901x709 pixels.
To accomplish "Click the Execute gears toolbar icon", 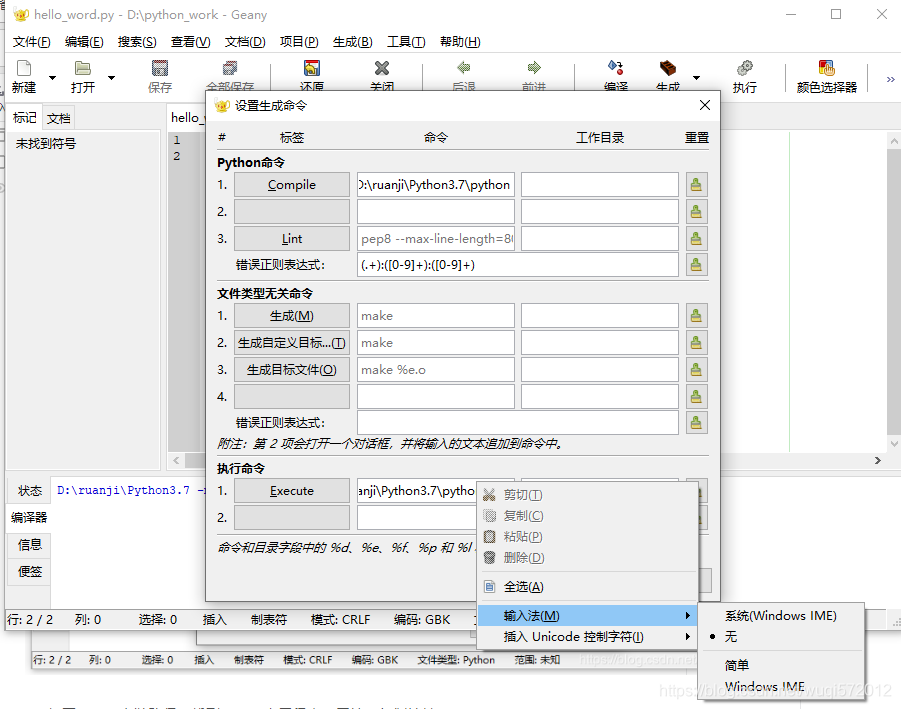I will point(745,68).
